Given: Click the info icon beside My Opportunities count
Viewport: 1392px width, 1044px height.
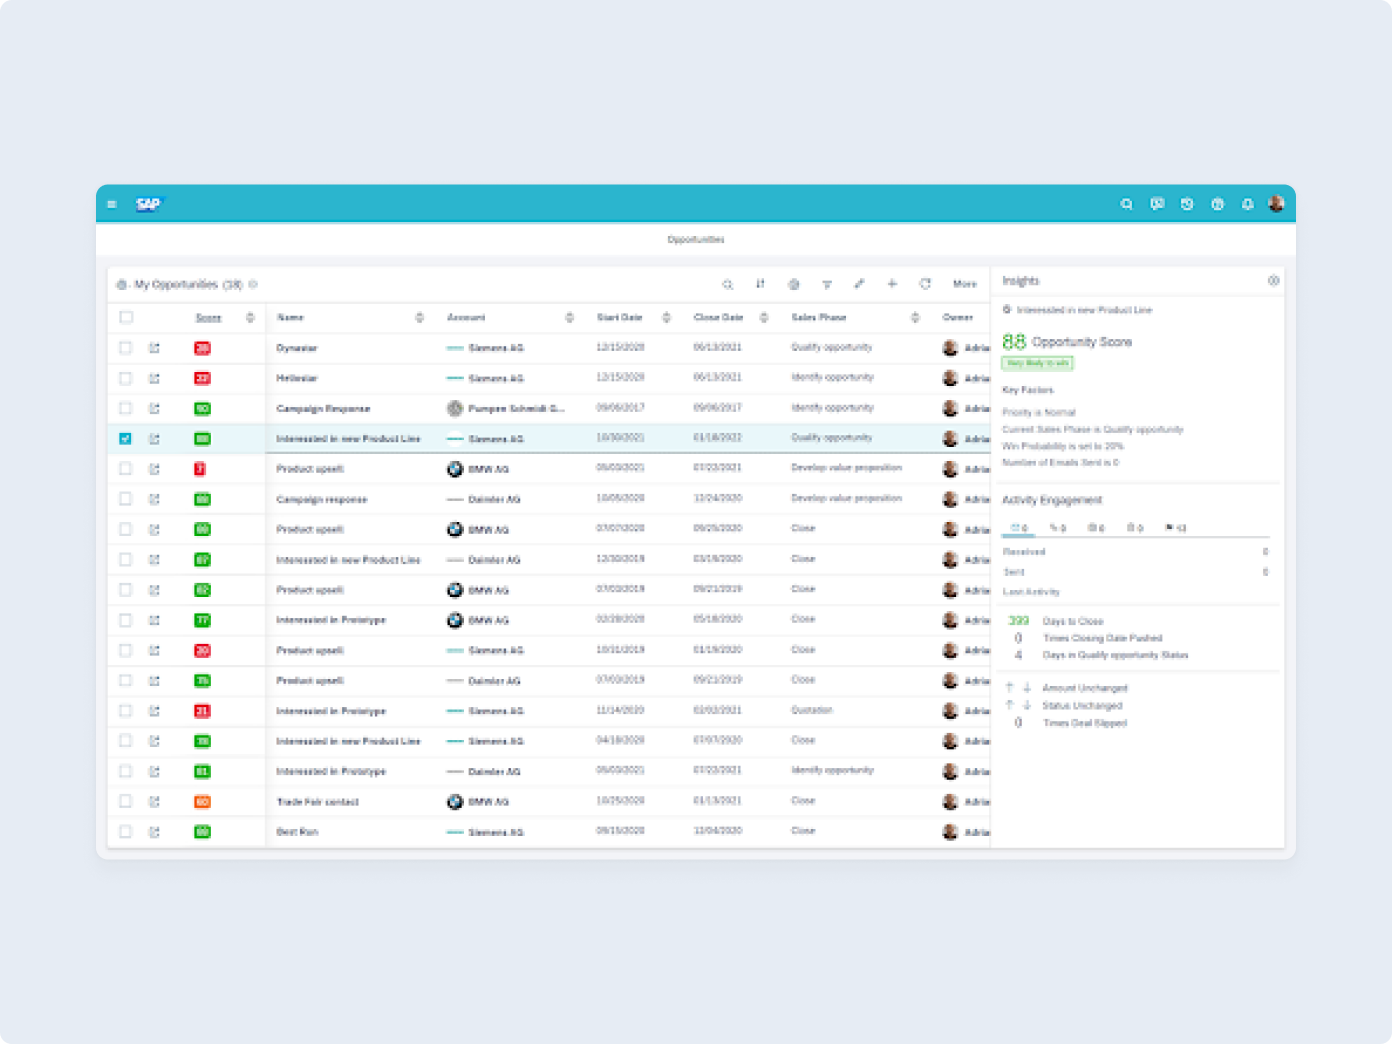Looking at the screenshot, I should 253,284.
